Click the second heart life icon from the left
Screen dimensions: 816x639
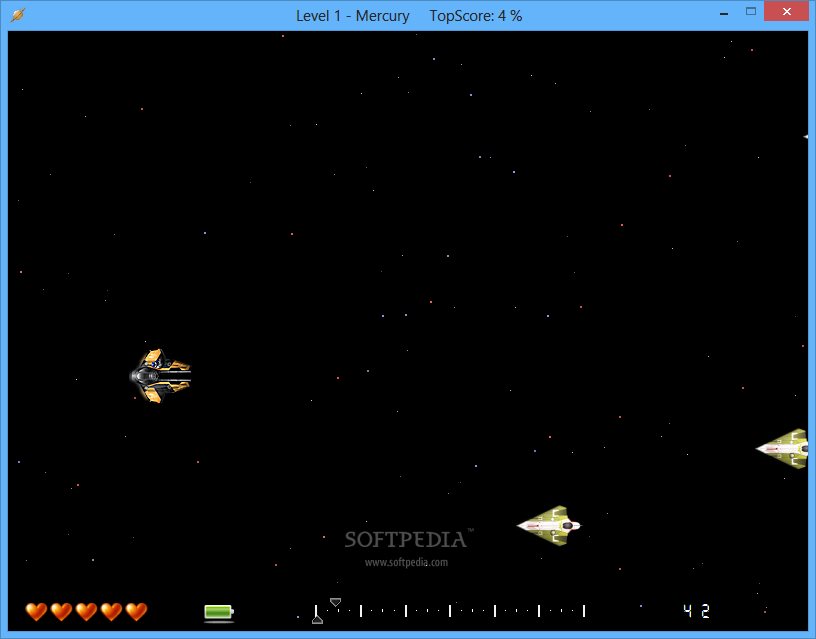pos(61,611)
